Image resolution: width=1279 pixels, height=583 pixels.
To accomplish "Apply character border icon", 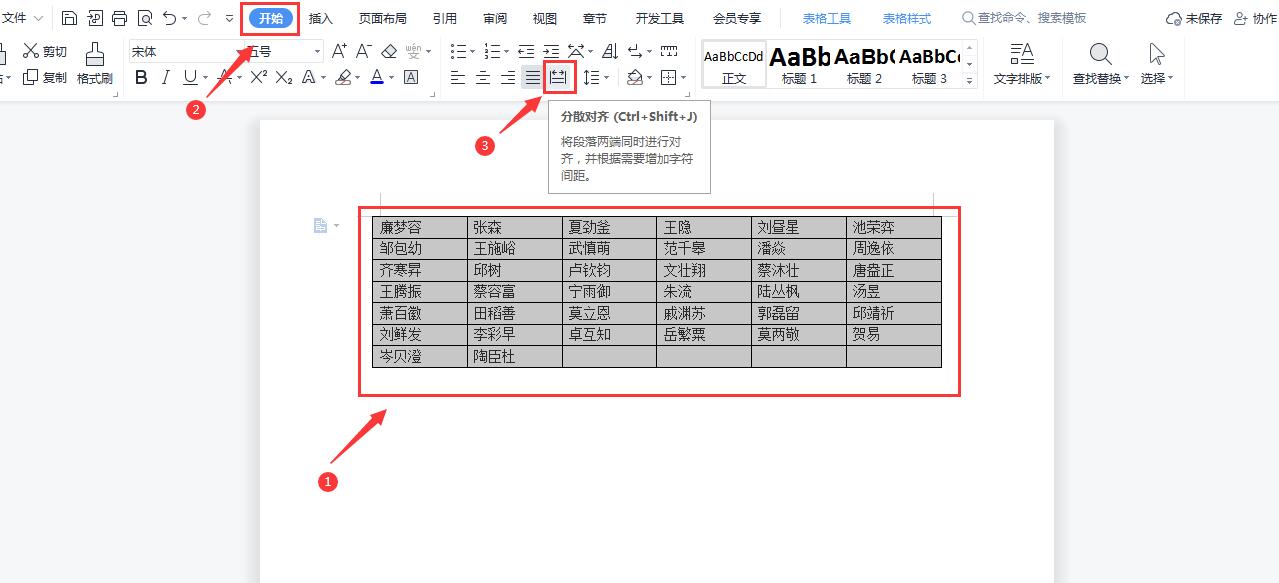I will (x=411, y=77).
